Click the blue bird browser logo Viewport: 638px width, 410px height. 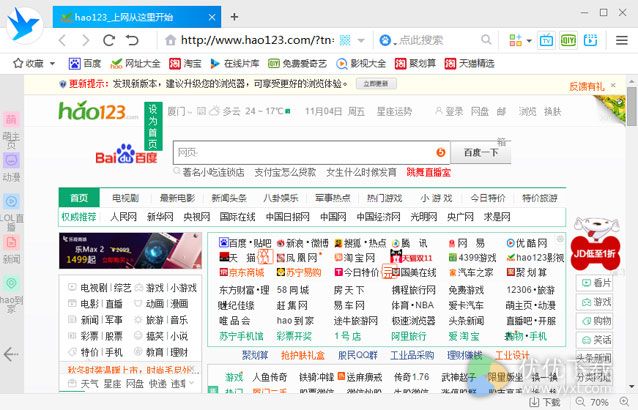(x=24, y=24)
